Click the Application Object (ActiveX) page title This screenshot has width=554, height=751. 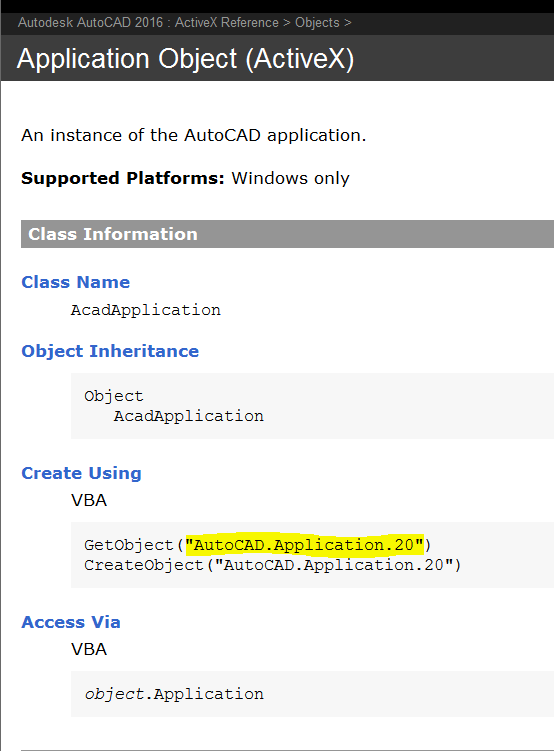click(x=185, y=59)
